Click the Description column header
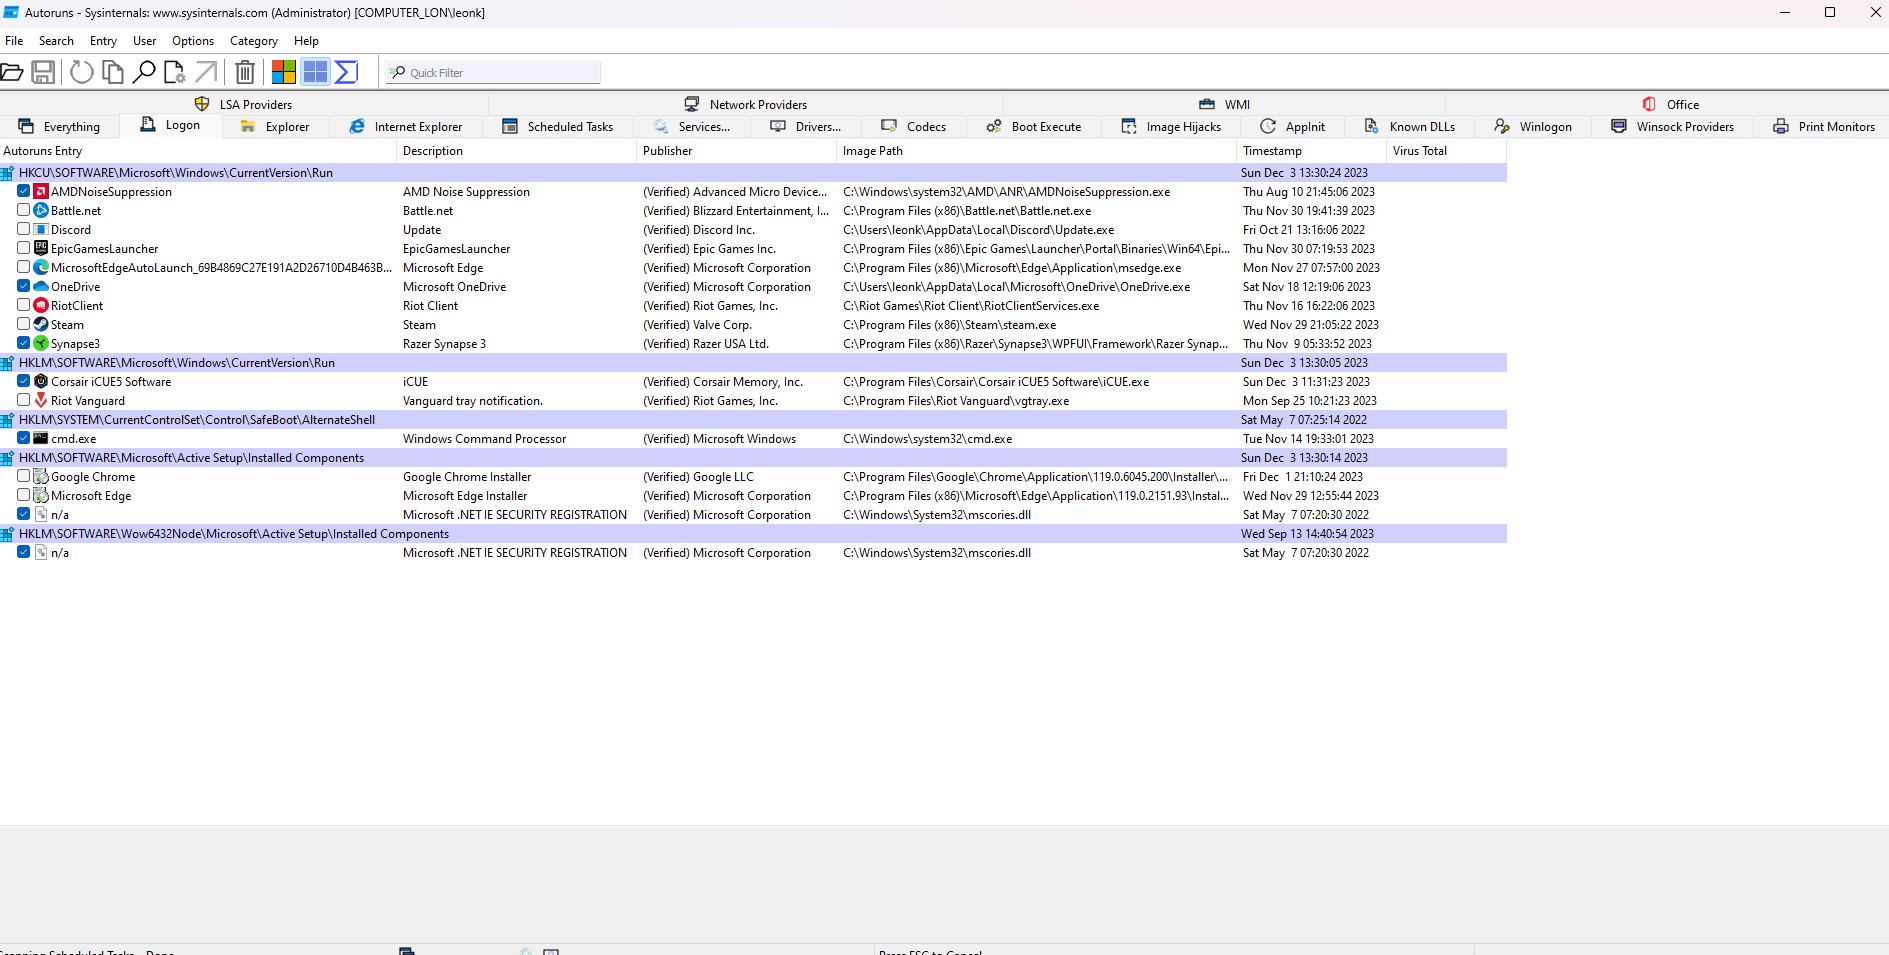This screenshot has width=1889, height=955. point(516,151)
